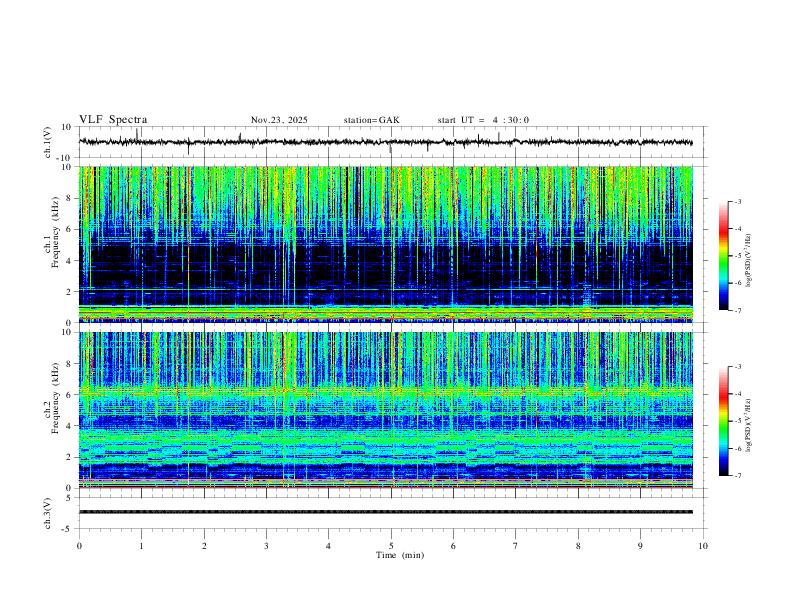This screenshot has width=792, height=612.
Task: Click time-axis tick label "9"
Action: 640,546
